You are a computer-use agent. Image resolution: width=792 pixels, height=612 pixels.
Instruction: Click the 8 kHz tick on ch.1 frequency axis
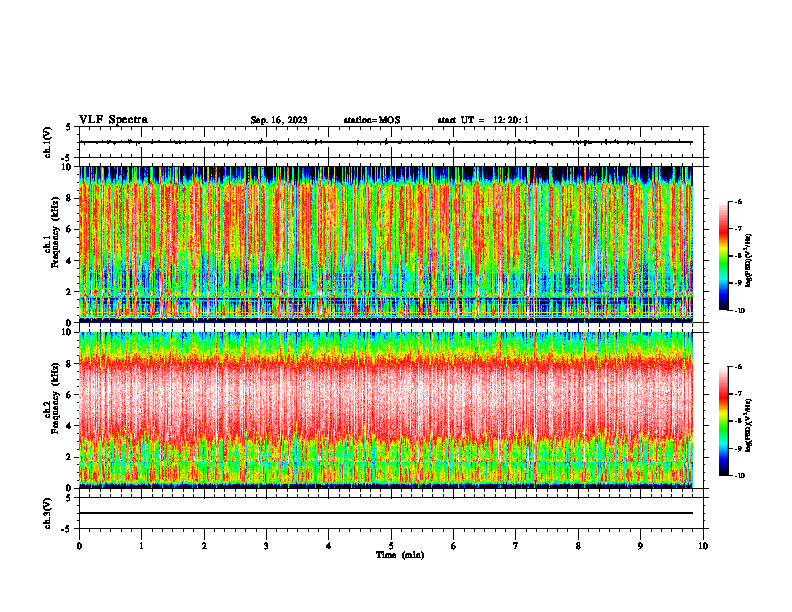click(69, 198)
